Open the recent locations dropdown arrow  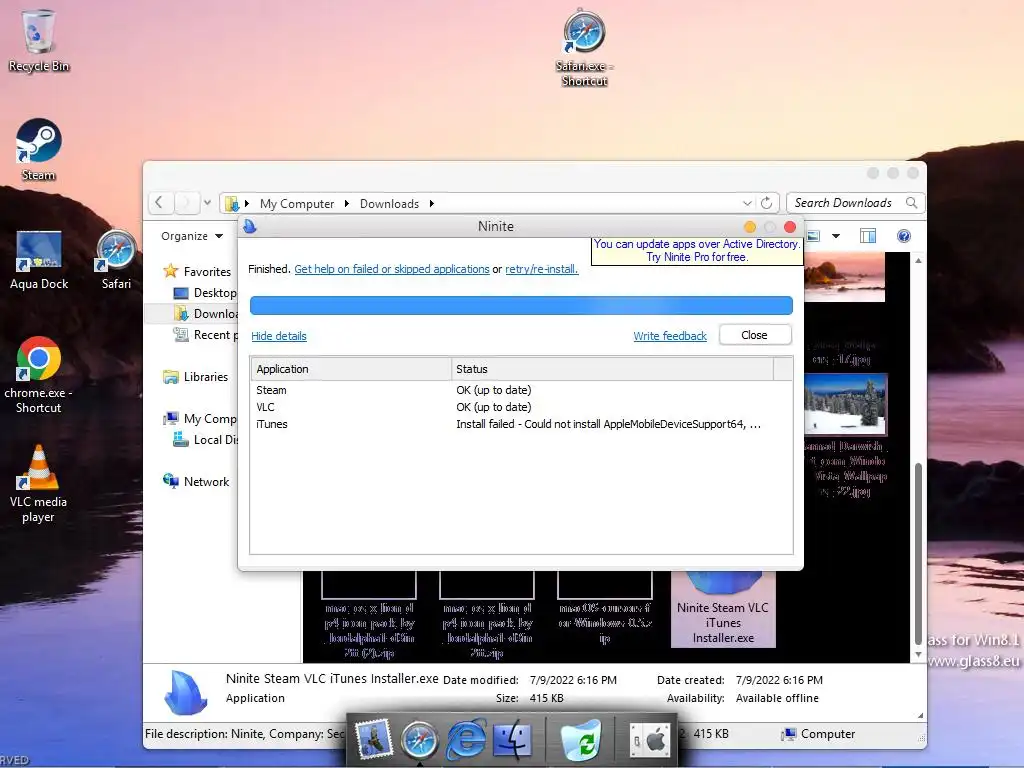(207, 203)
